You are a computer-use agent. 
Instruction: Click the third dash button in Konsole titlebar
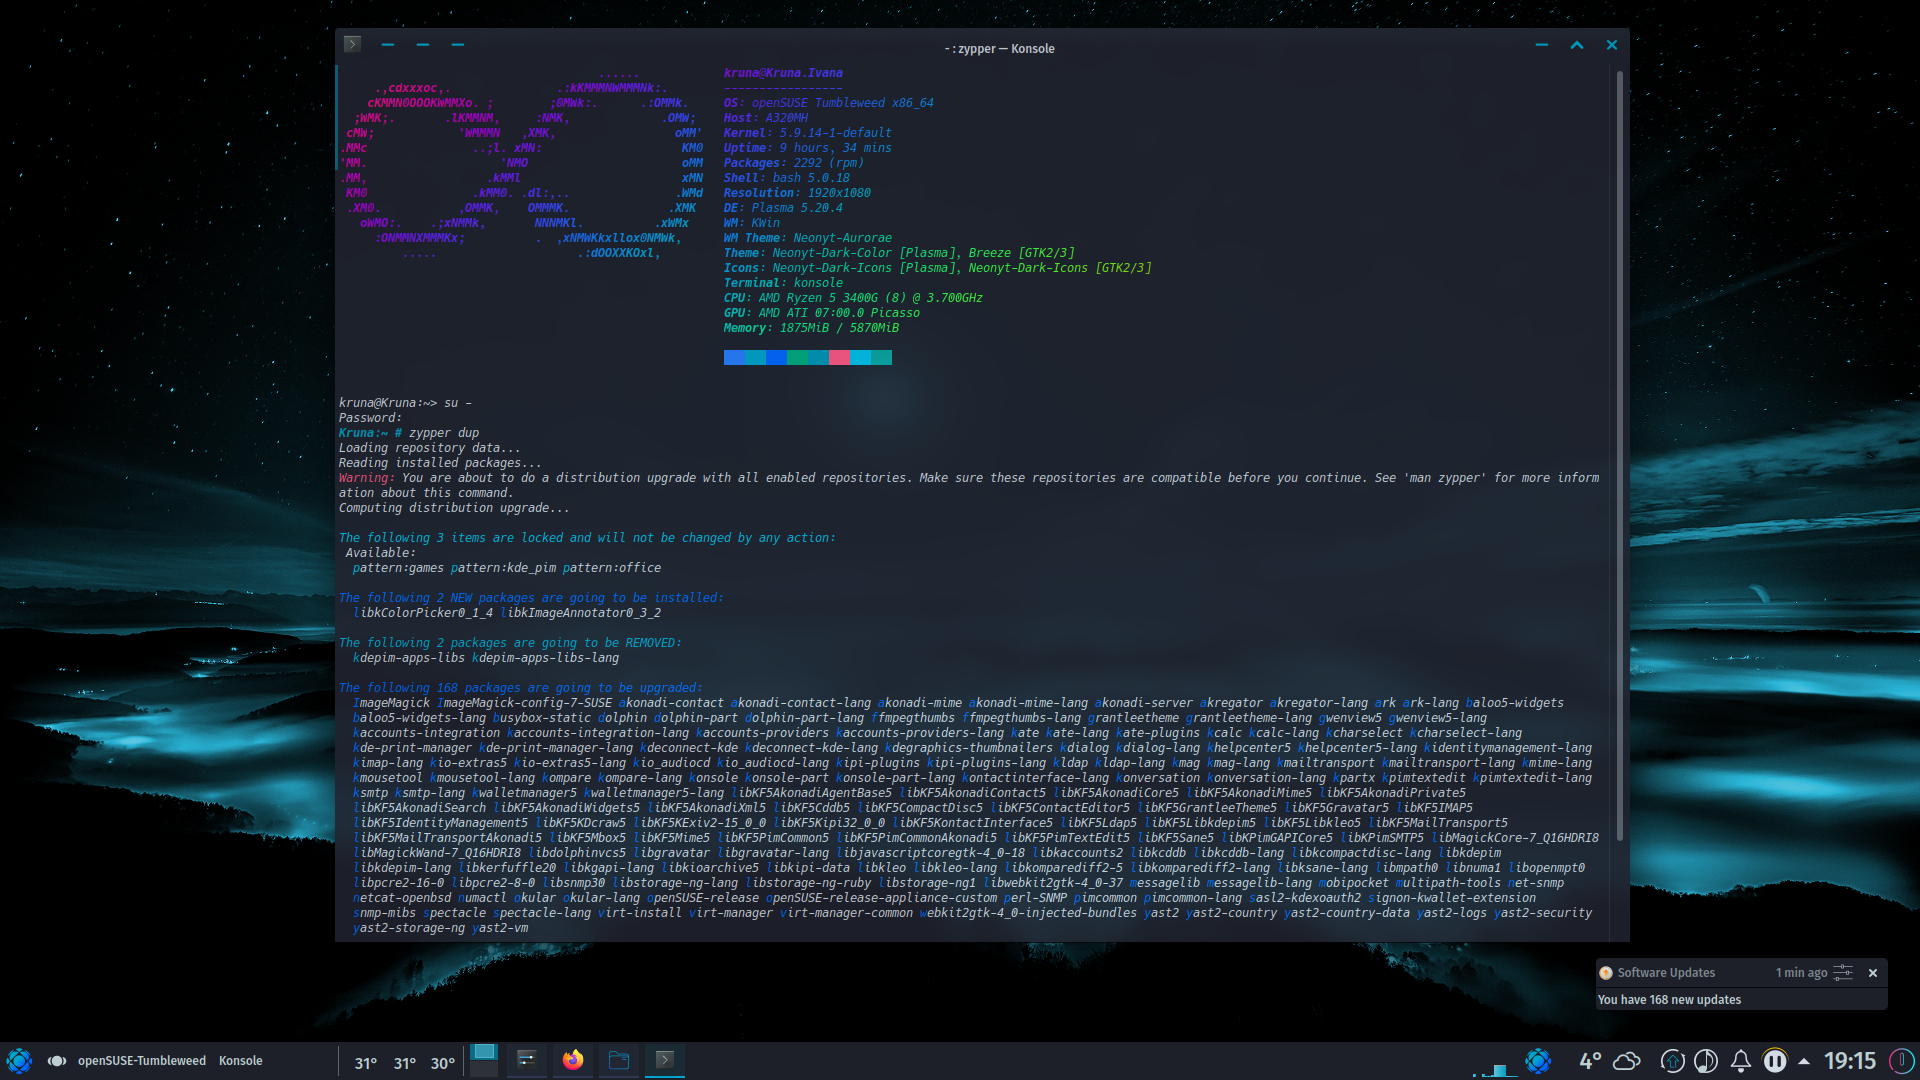458,45
